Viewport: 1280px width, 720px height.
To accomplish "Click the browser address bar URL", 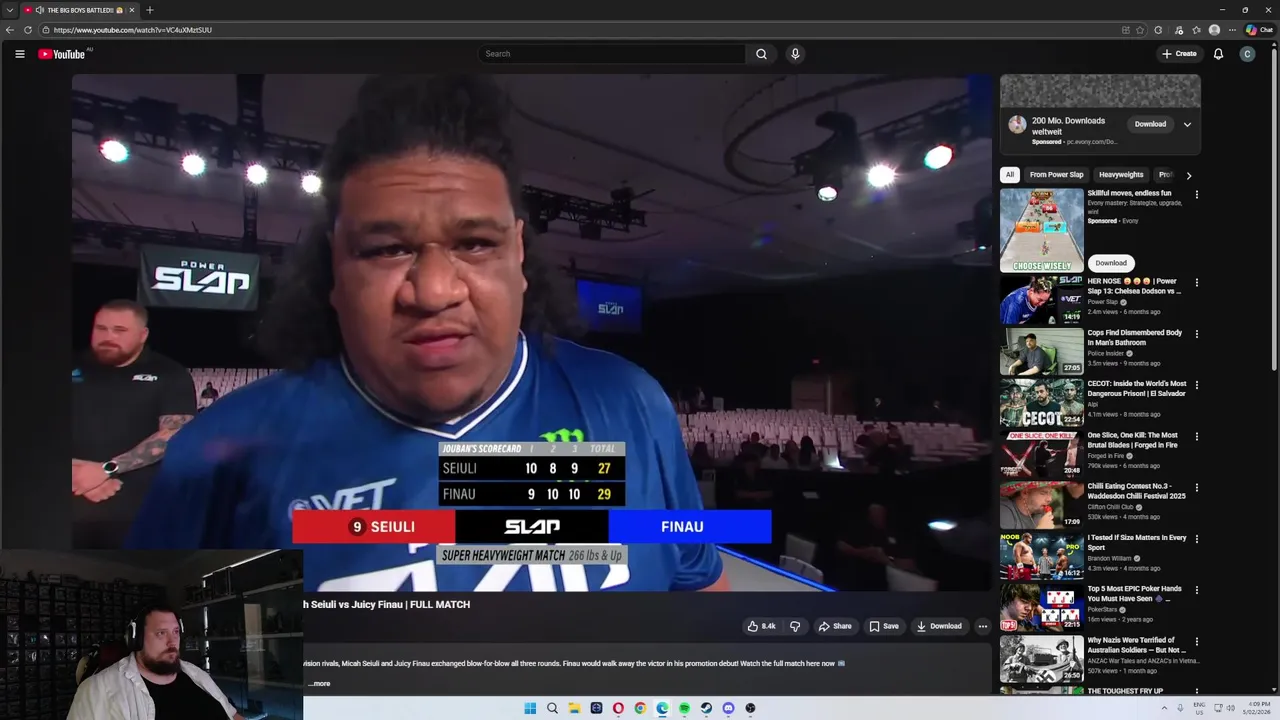I will 133,30.
